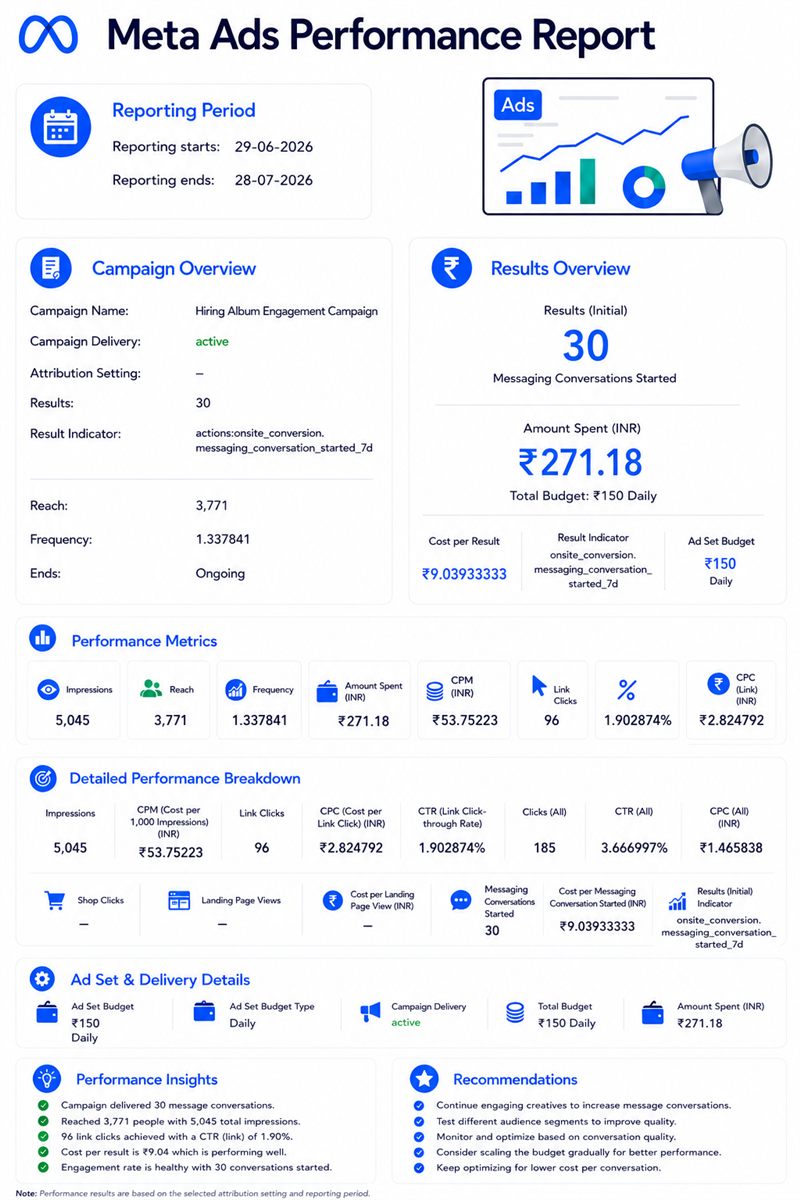This screenshot has width=800, height=1200.
Task: Click the reporting start date '29-06-2026'
Action: coord(274,147)
